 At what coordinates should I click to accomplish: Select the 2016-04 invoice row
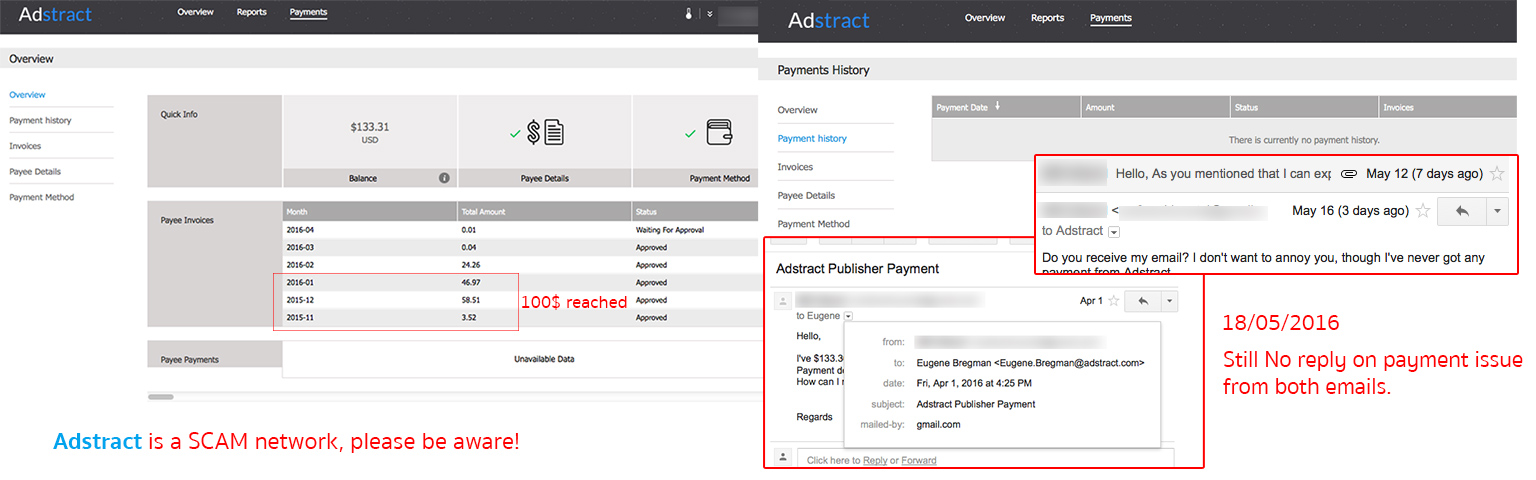[x=520, y=229]
